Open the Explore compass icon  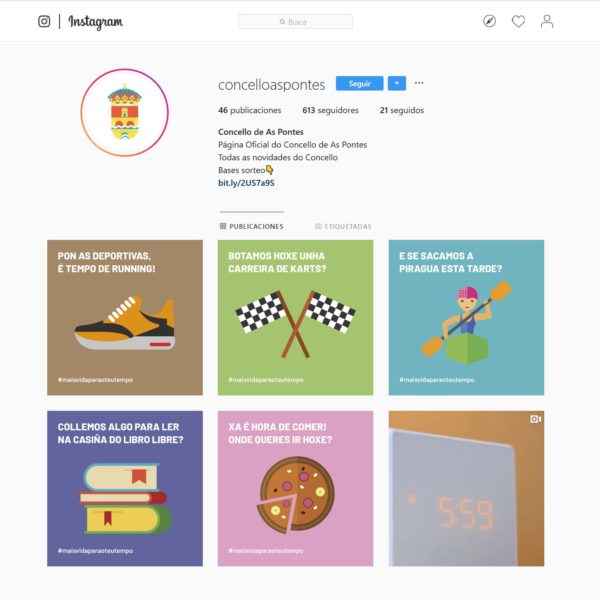pos(489,21)
